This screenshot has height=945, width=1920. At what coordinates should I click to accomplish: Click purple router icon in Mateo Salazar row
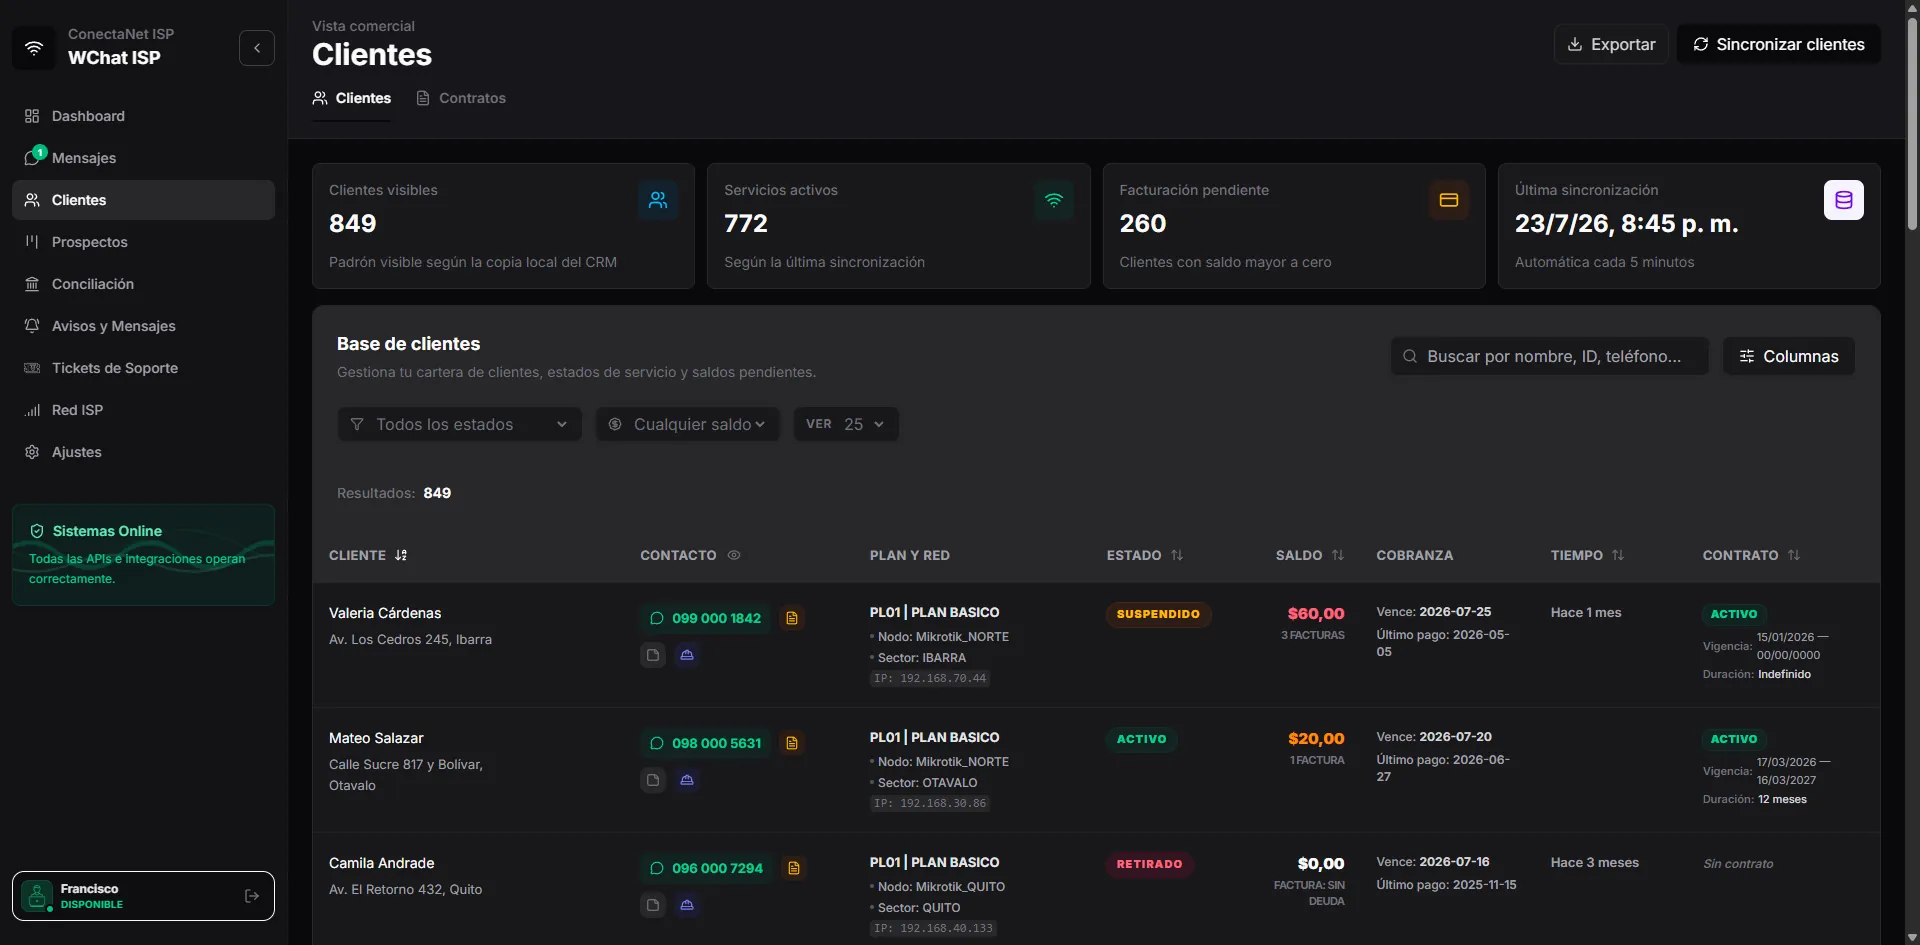687,780
